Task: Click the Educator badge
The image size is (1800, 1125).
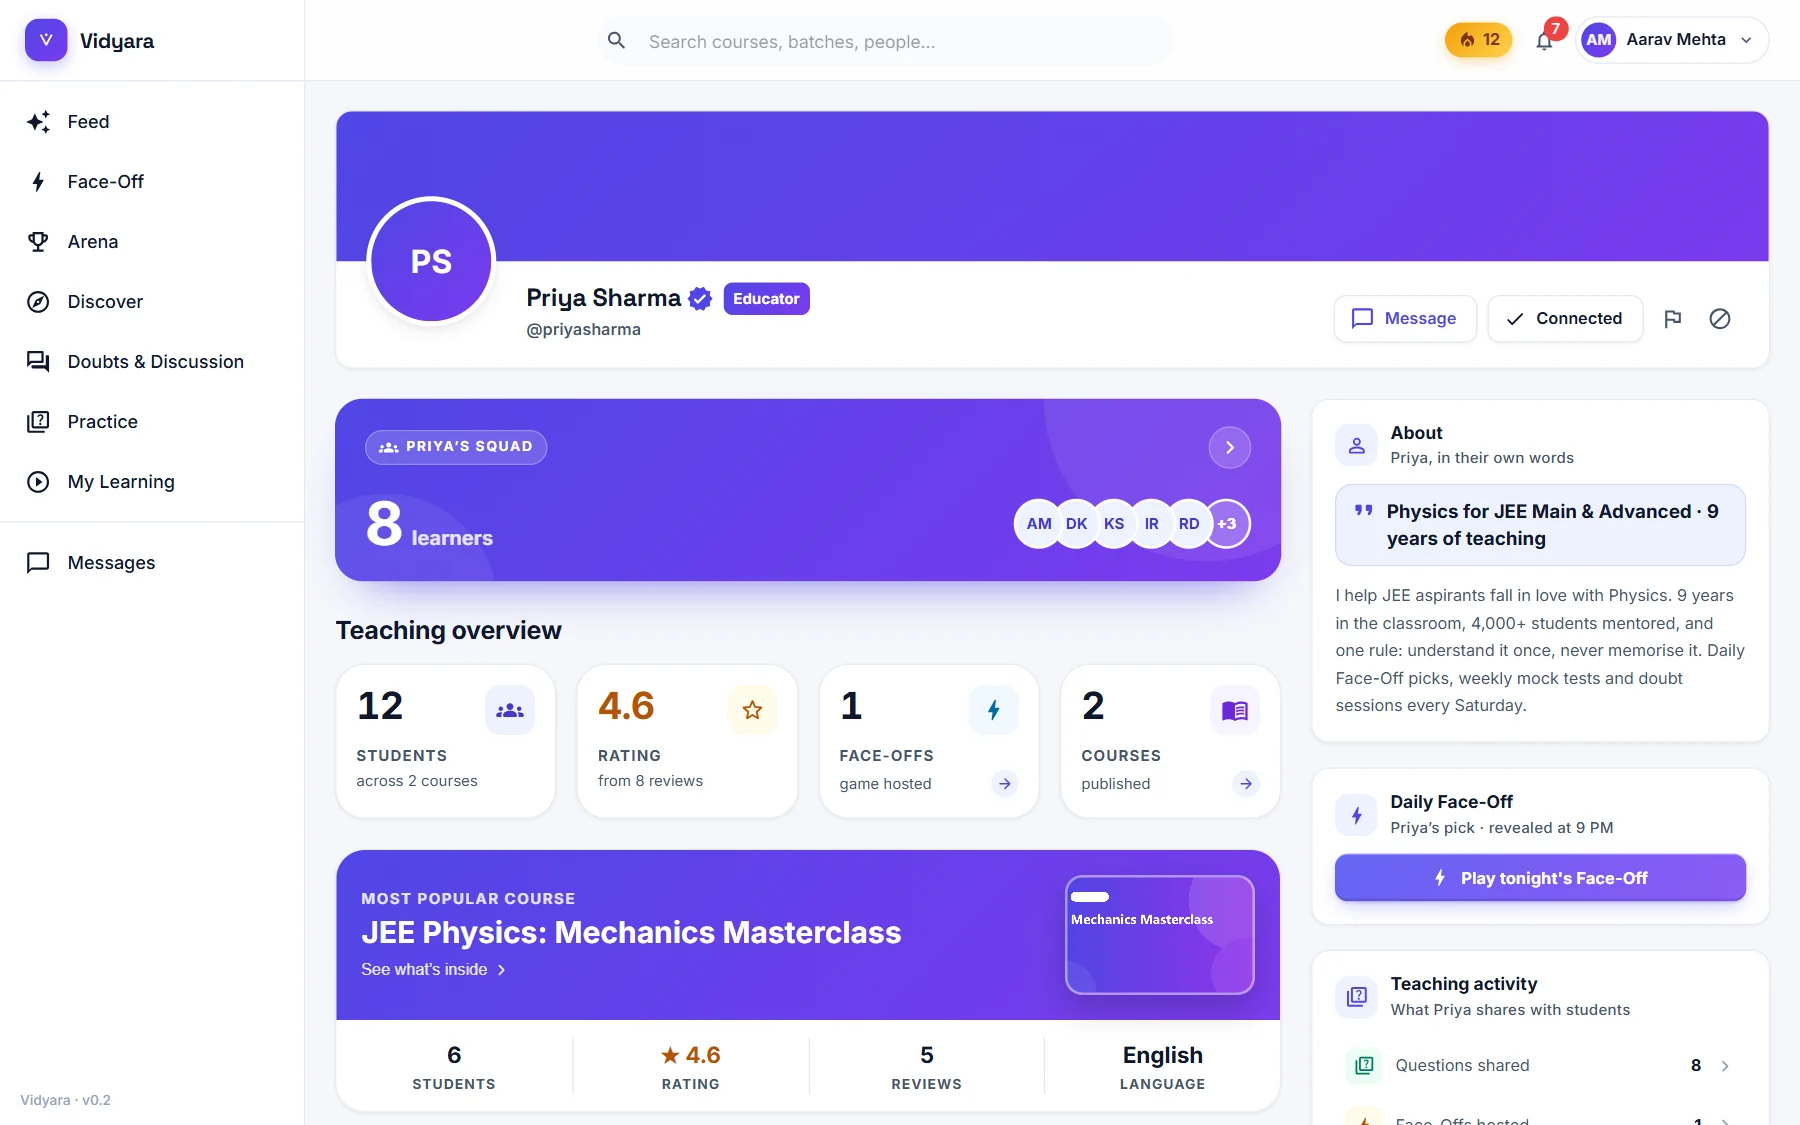Action: tap(766, 299)
